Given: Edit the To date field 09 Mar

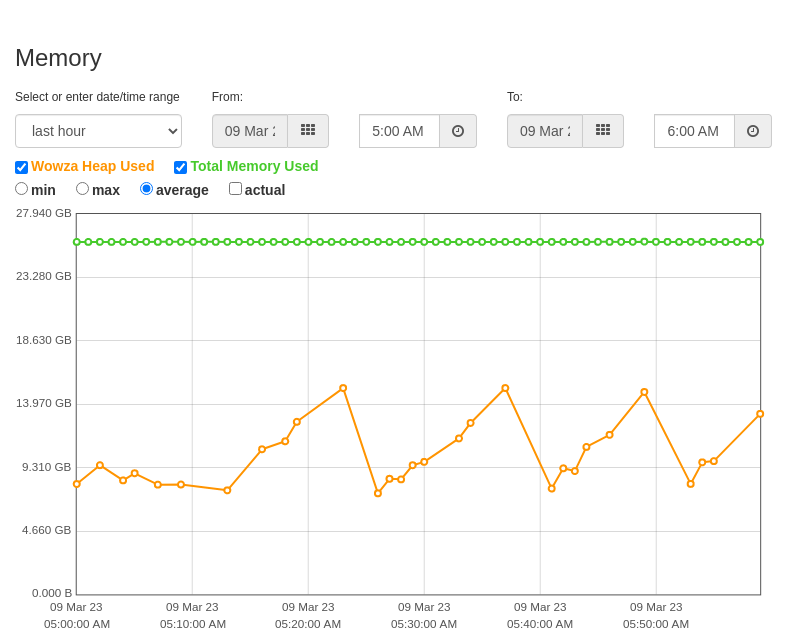Looking at the screenshot, I should pos(545,131).
